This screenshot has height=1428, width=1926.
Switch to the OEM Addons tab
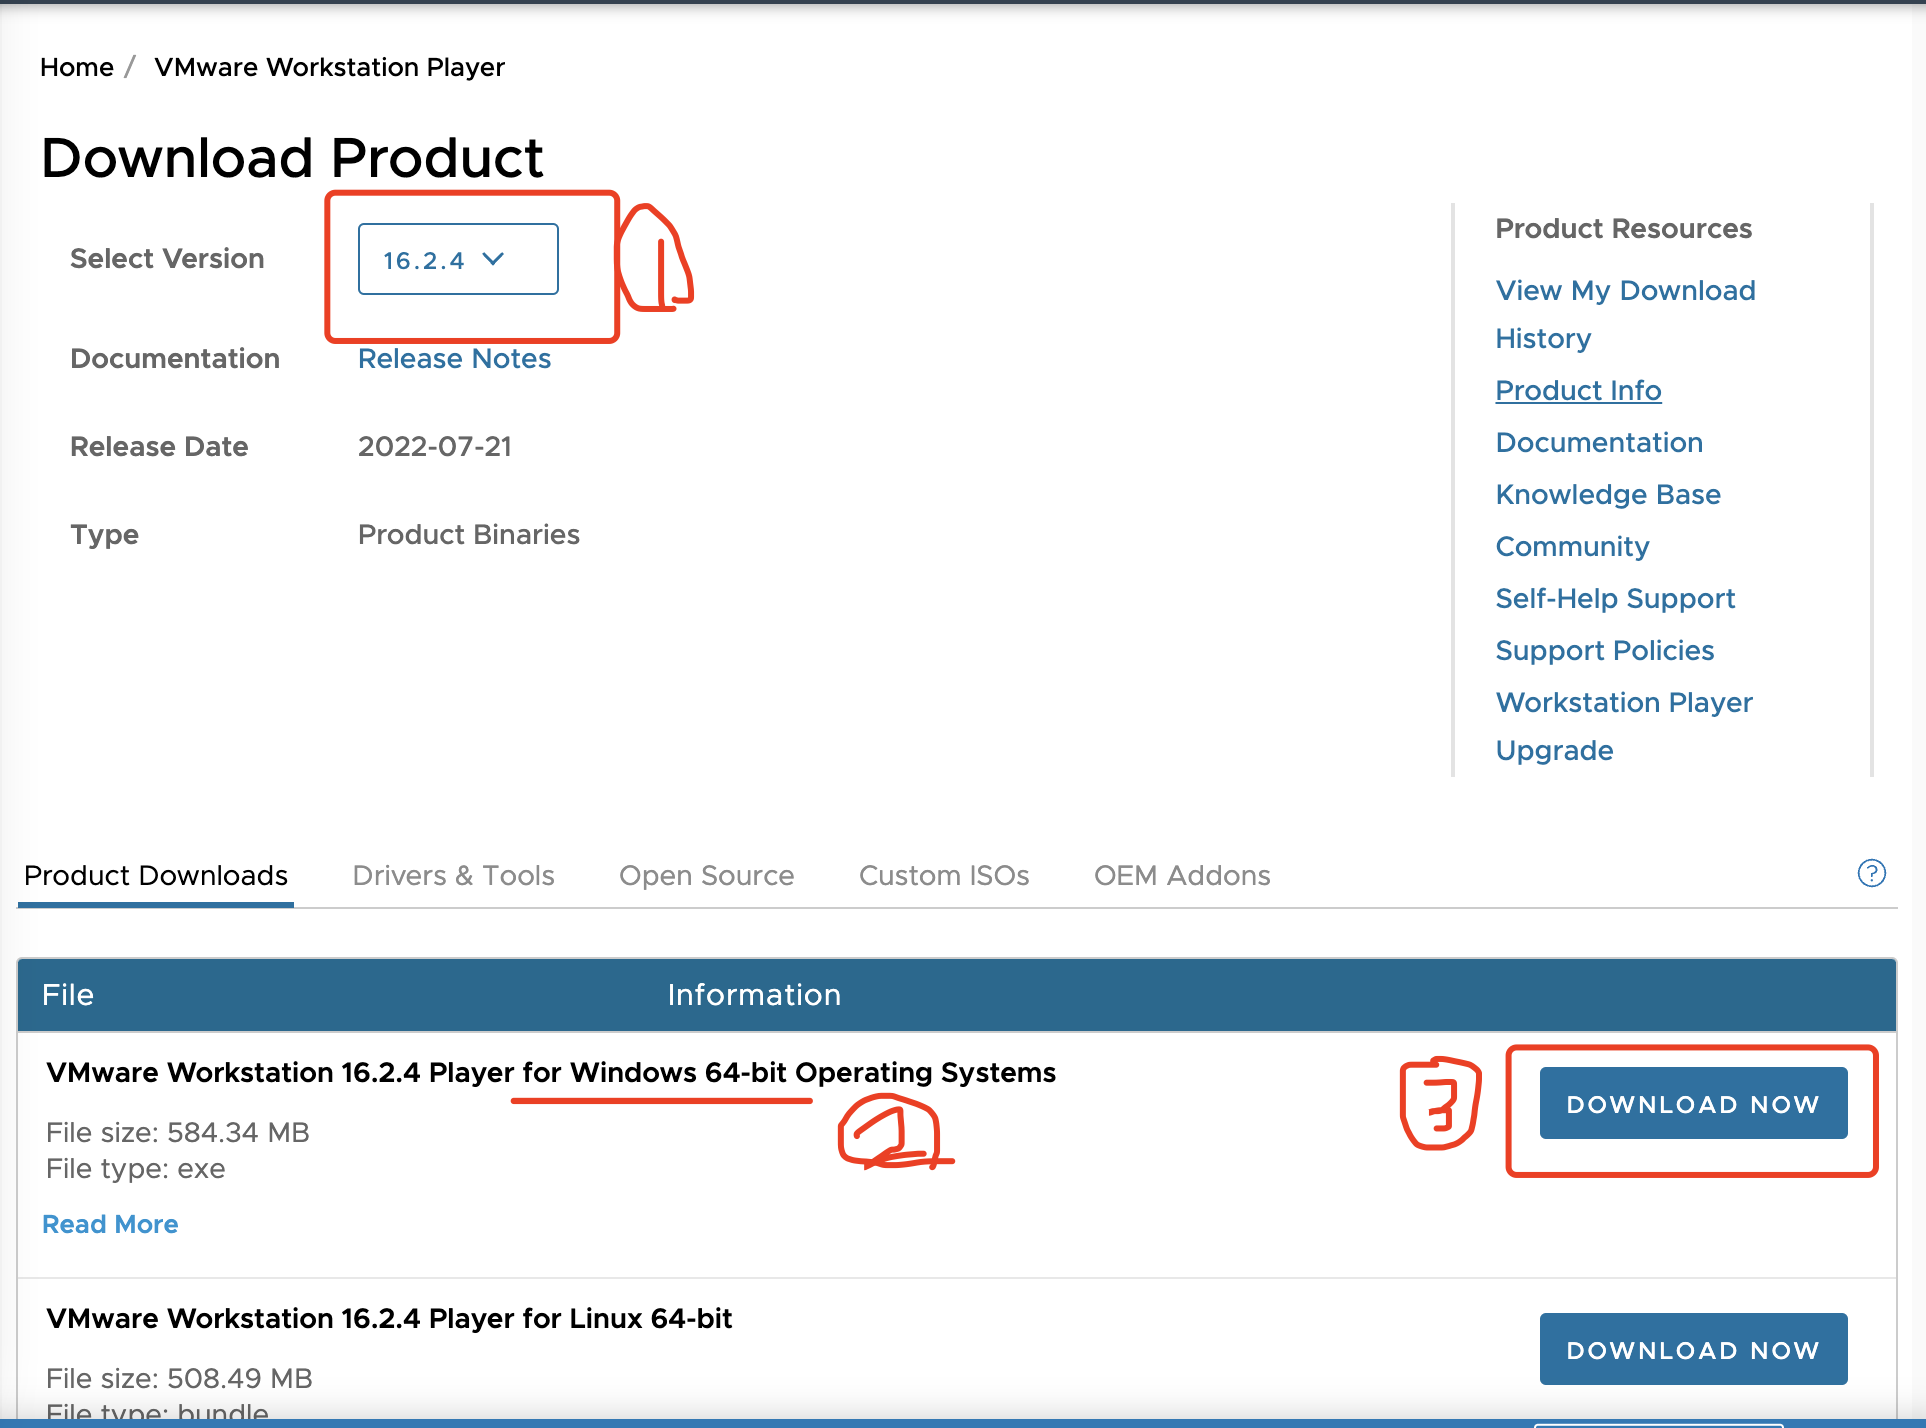tap(1182, 875)
